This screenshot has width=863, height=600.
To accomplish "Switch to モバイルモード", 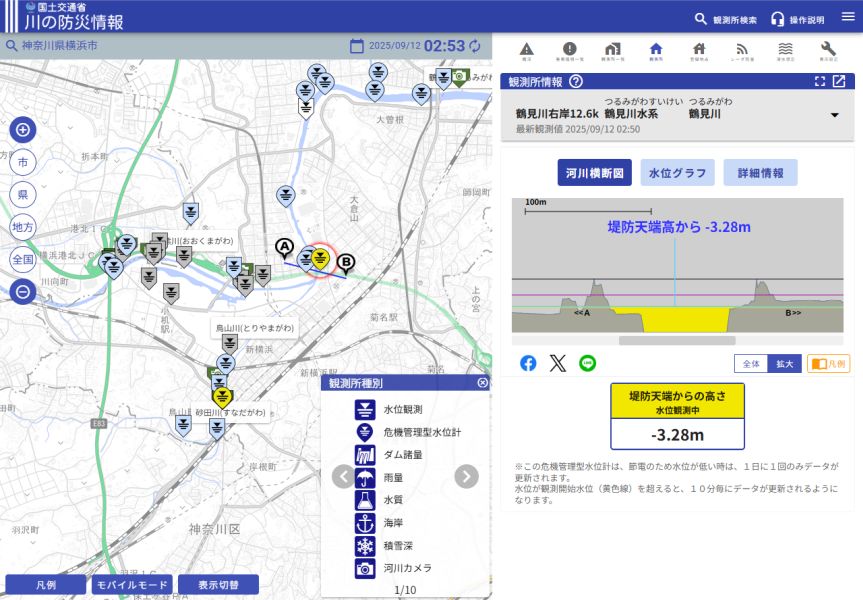I will (x=133, y=584).
